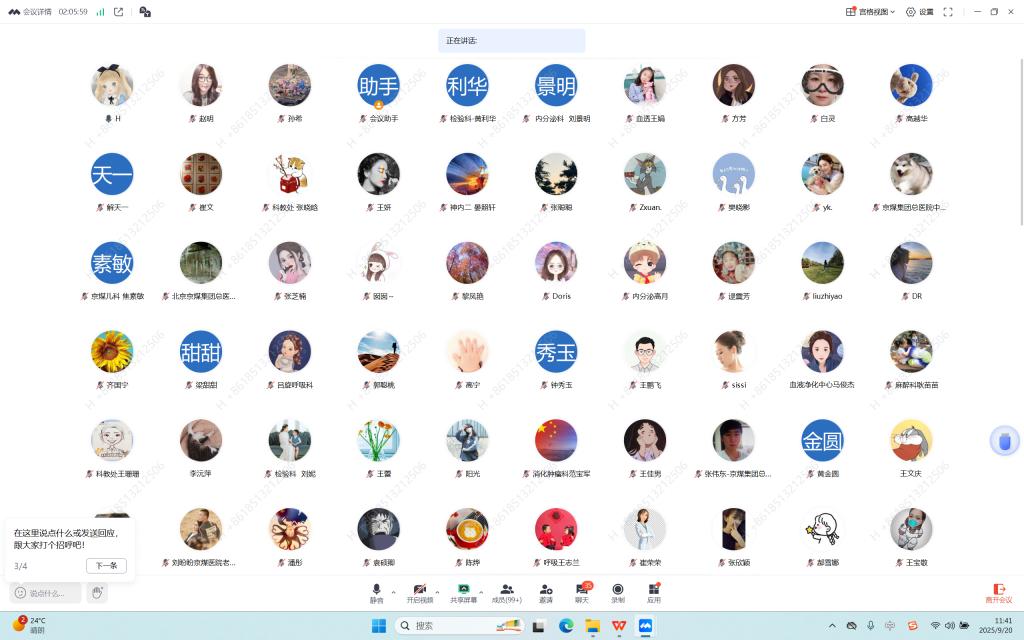Open the 聊天 chat panel
1024x640 pixels.
(x=582, y=592)
